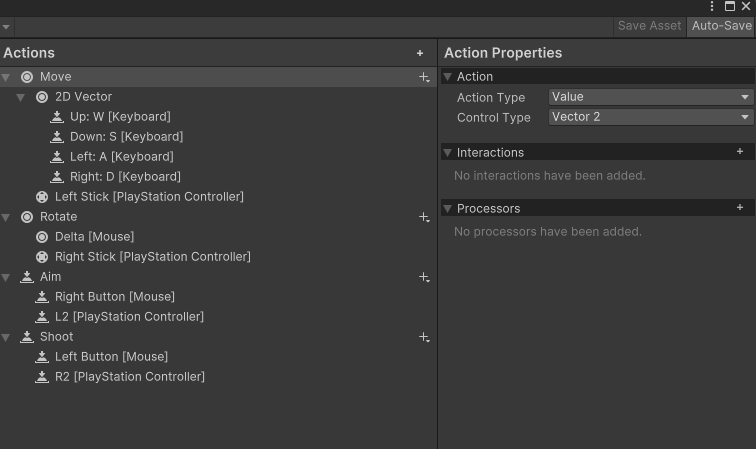Collapse the 2D Vector composite binding
This screenshot has width=756, height=449.
point(21,97)
